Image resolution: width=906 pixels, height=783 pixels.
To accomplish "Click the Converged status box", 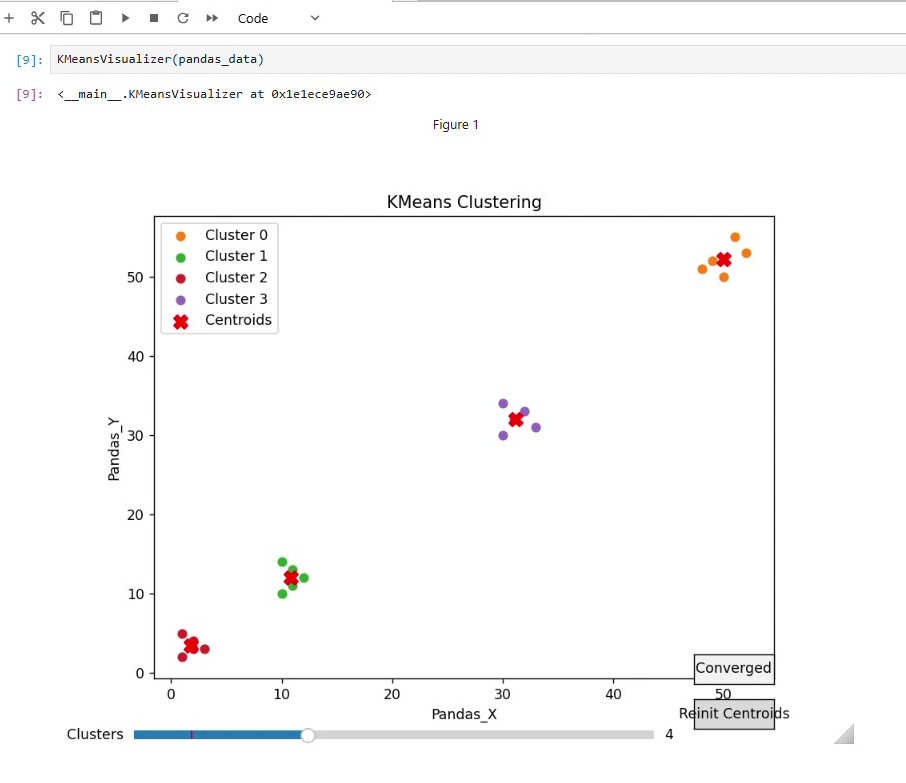I will [x=733, y=669].
